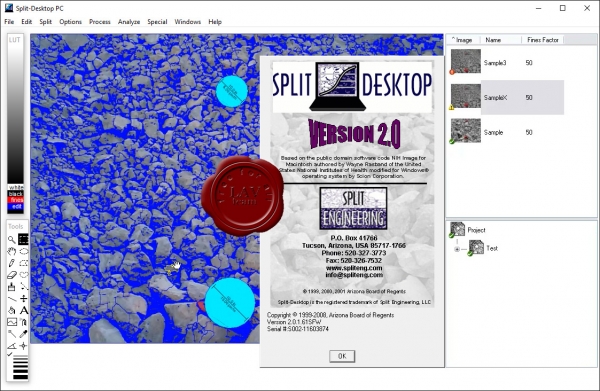Screen dimensions: 600x391
Task: Select the Freehand selection tool
Action: pyautogui.click(x=23, y=275)
